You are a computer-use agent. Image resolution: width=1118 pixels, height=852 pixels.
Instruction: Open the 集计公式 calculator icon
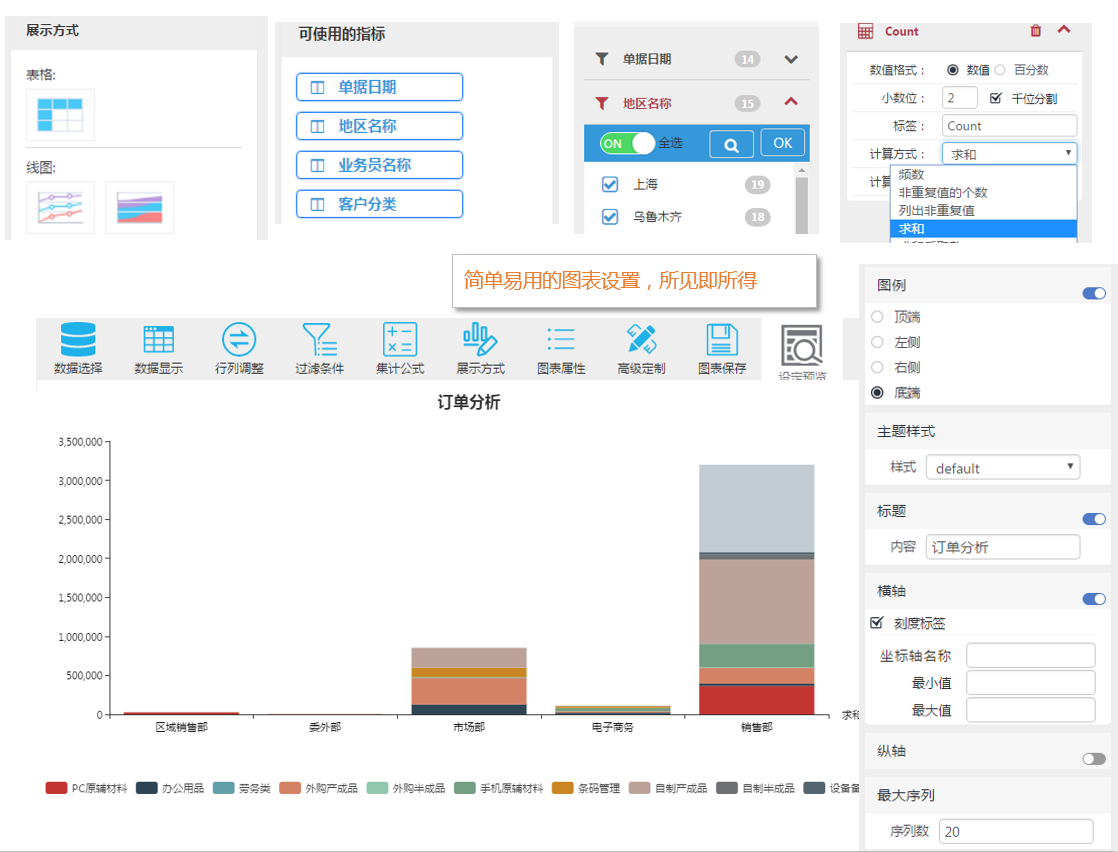coord(400,340)
